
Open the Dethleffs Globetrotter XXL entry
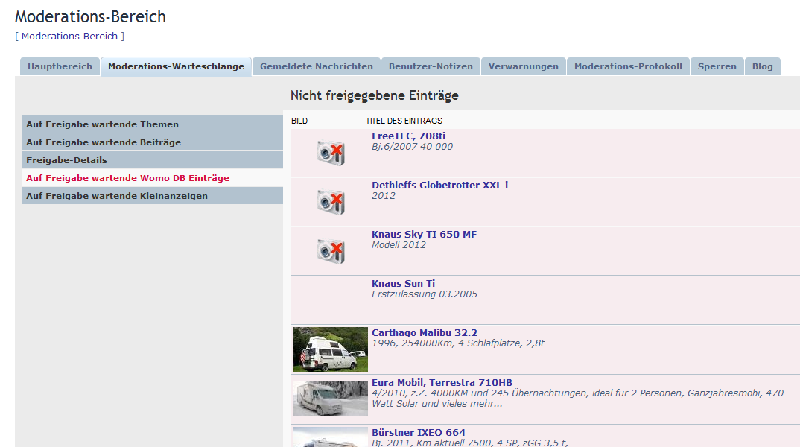point(440,185)
